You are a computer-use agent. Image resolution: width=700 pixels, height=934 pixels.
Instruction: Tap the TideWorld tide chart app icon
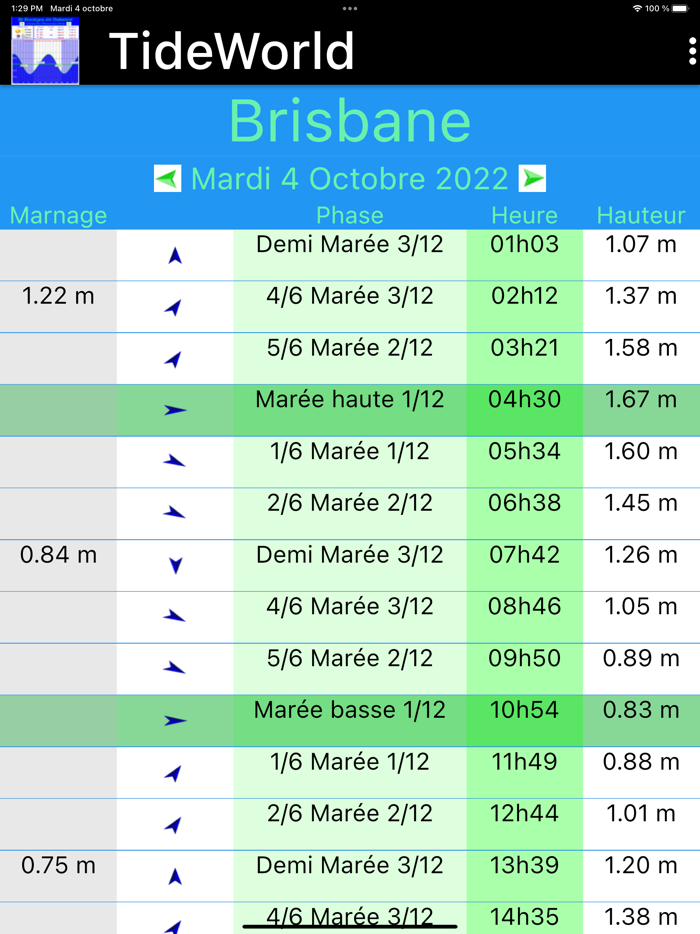[45, 51]
